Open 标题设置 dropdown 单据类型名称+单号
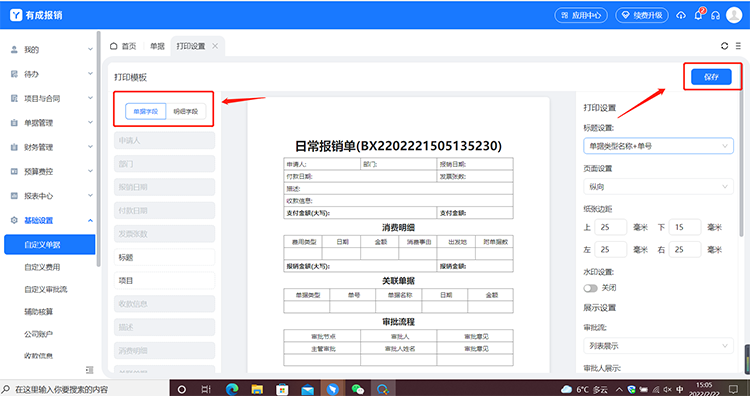This screenshot has height=396, width=750. (x=658, y=146)
